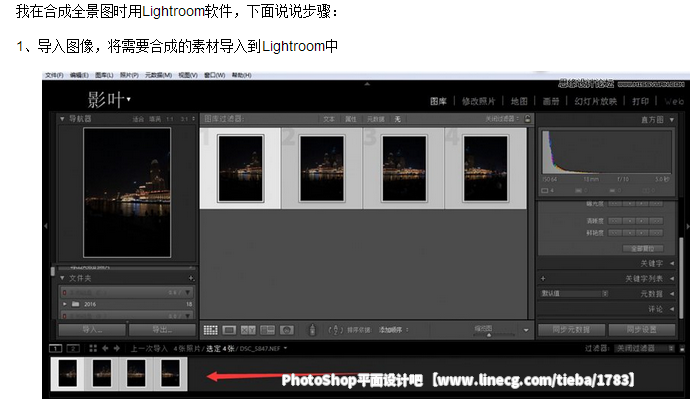Image resolution: width=690 pixels, height=399 pixels.
Task: Click the 导出 Export button
Action: (x=162, y=329)
